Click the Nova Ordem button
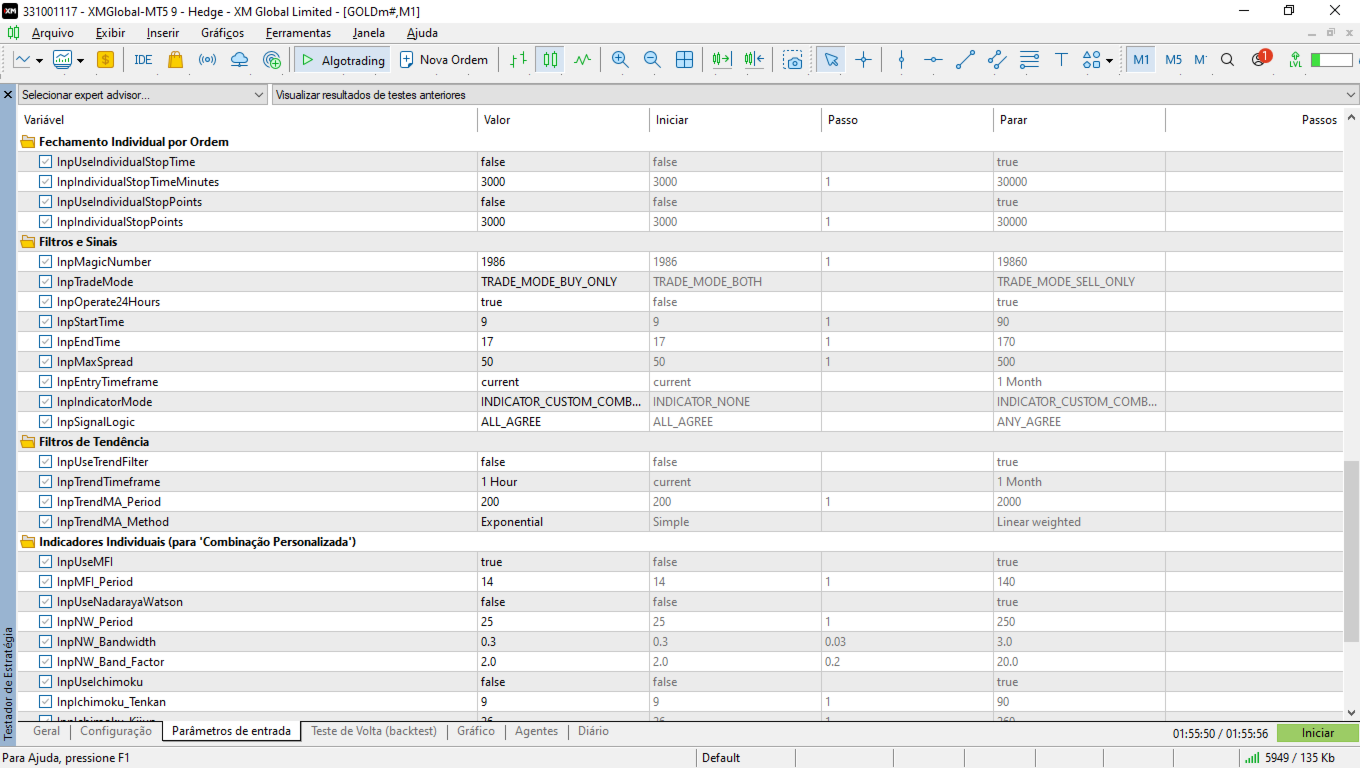Screen dimensions: 1360x768 [444, 60]
